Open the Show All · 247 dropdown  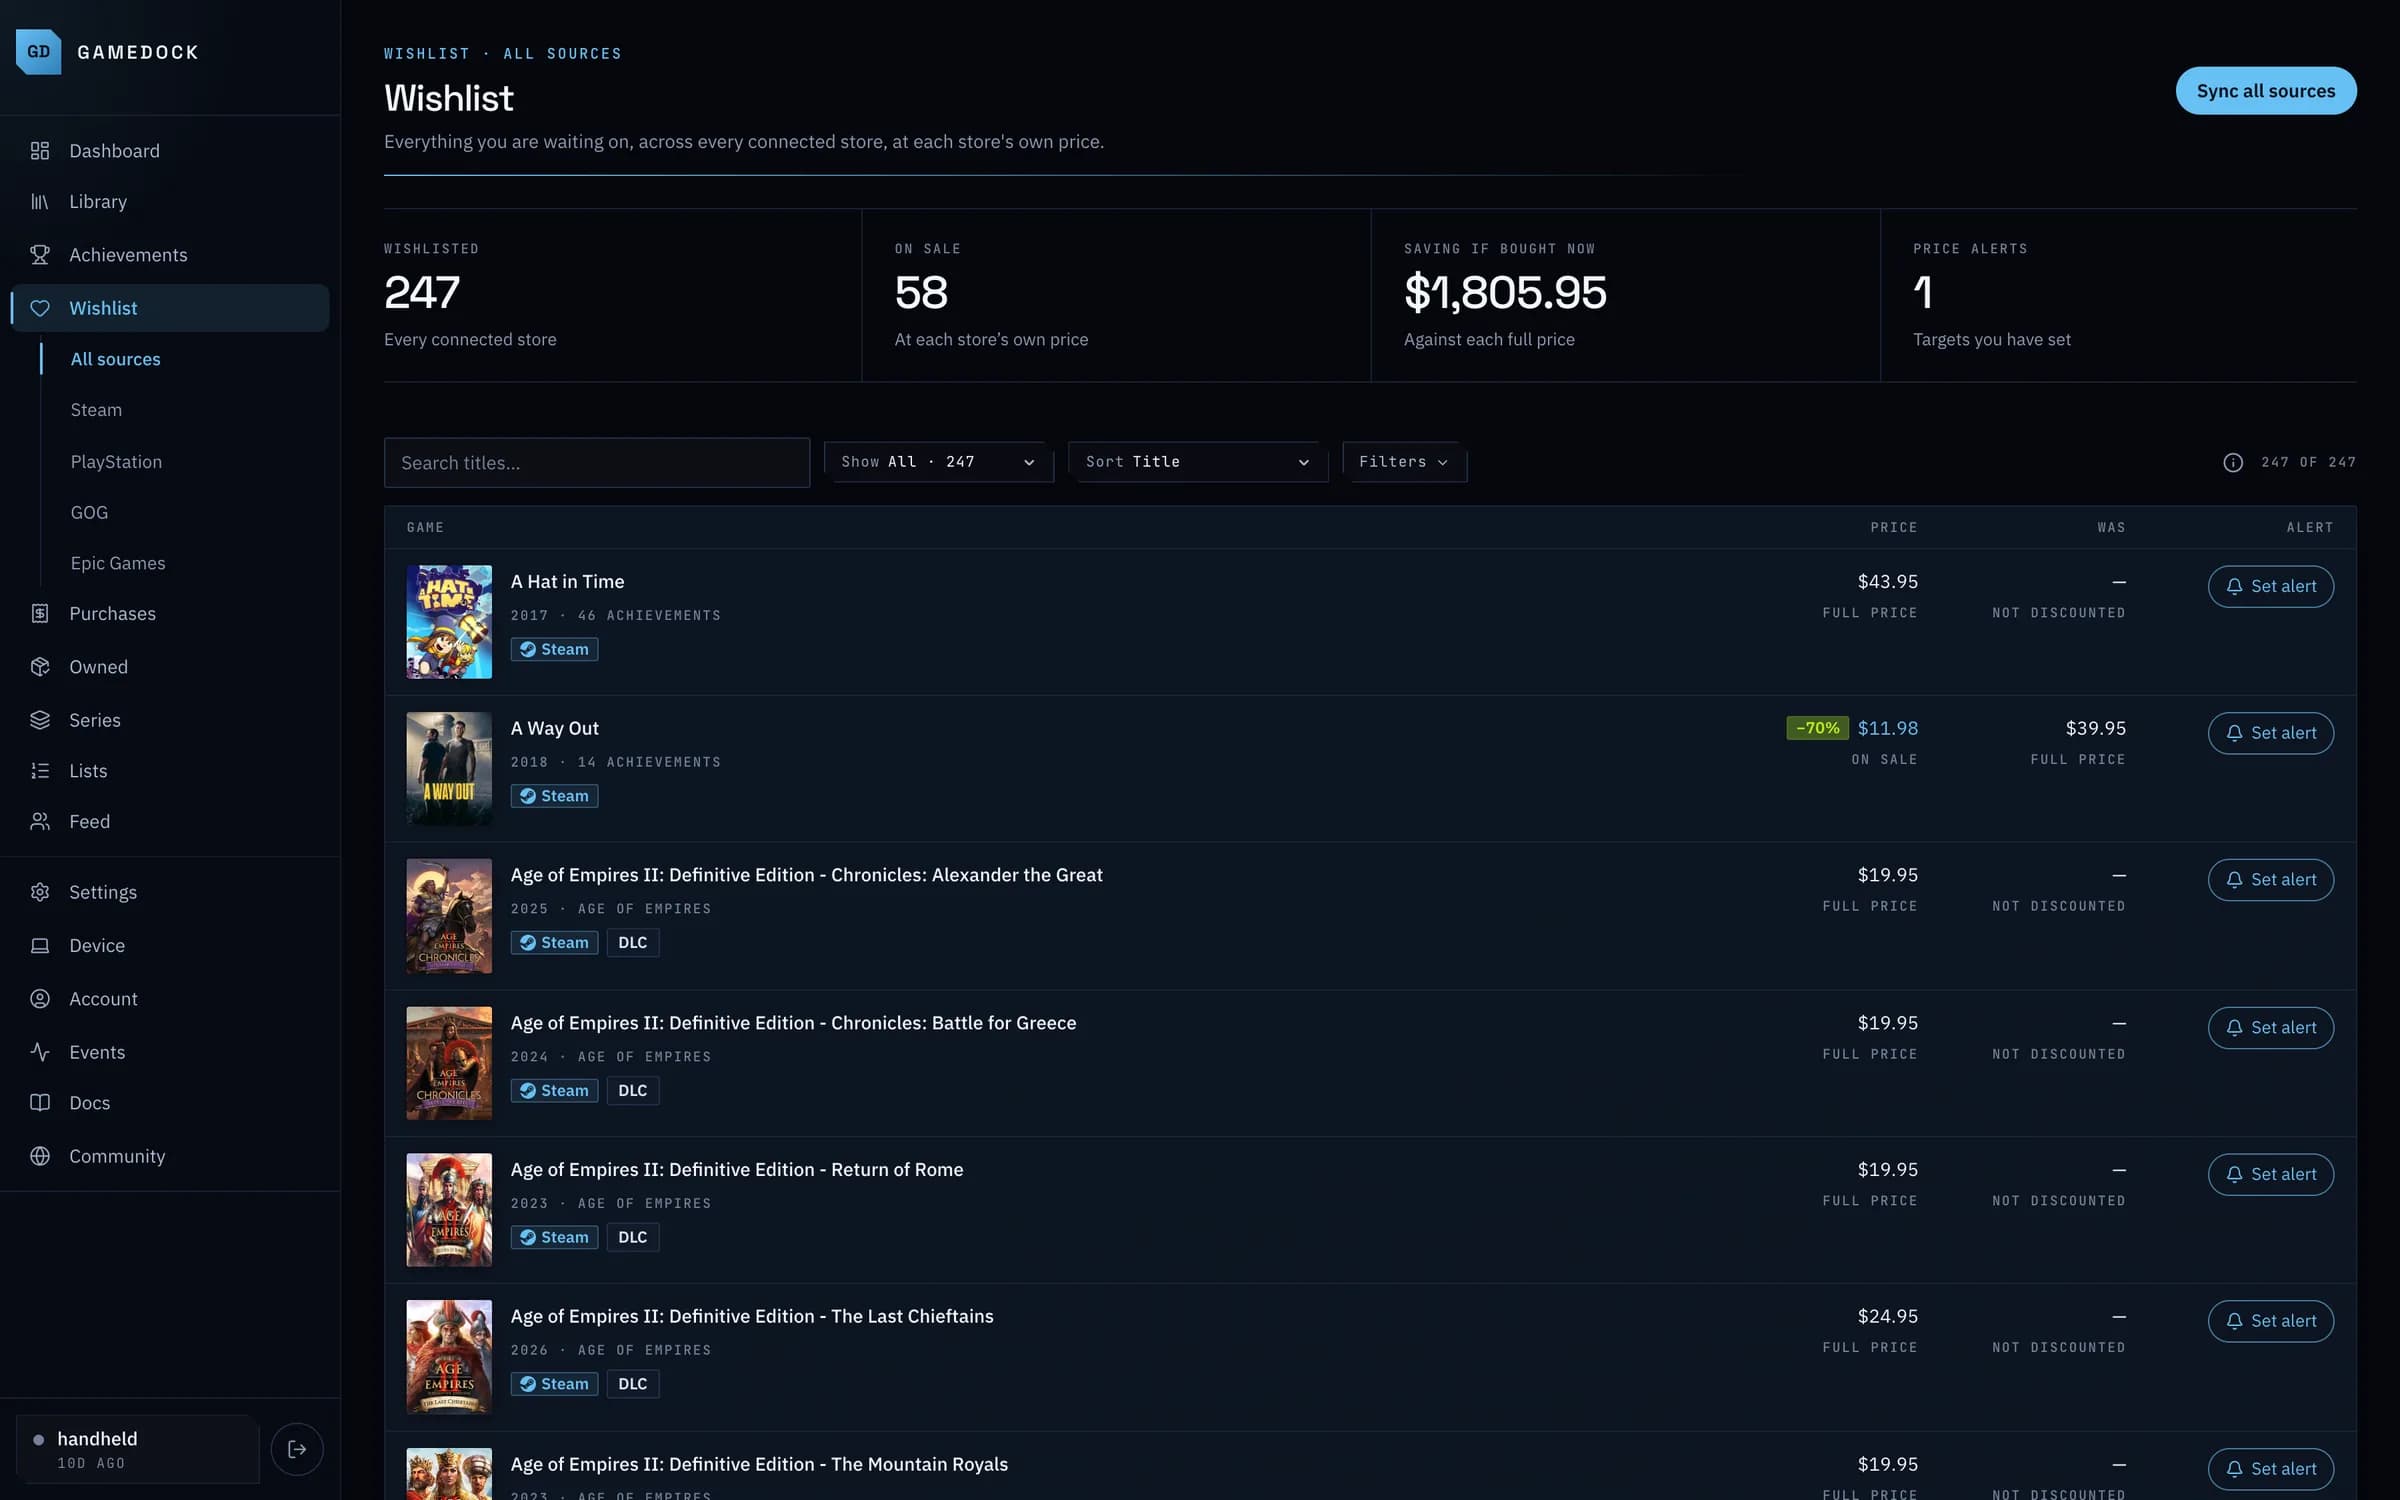coord(939,462)
